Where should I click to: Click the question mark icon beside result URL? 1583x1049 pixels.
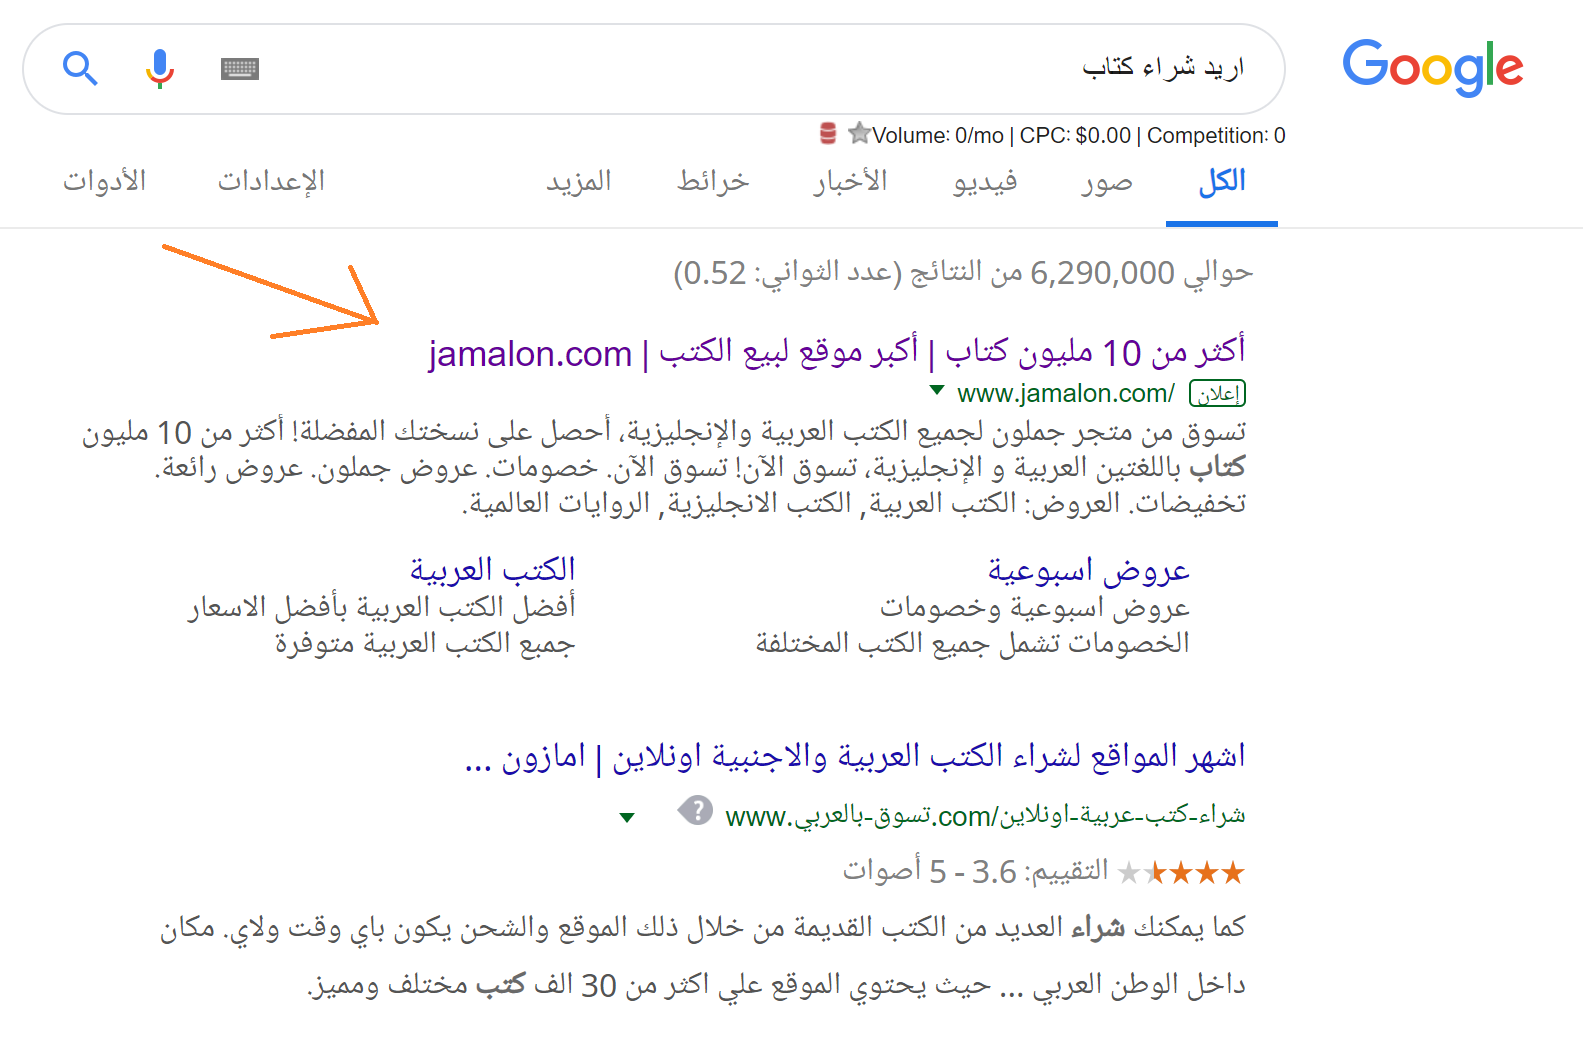point(695,810)
